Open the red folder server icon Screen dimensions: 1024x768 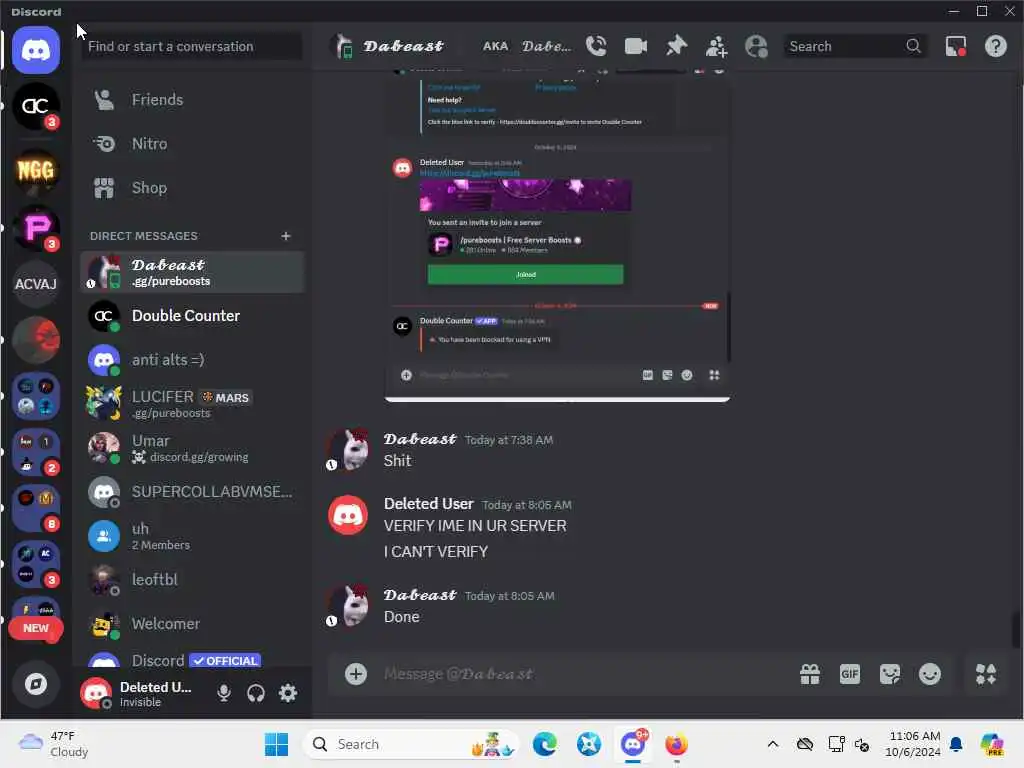coord(36,340)
